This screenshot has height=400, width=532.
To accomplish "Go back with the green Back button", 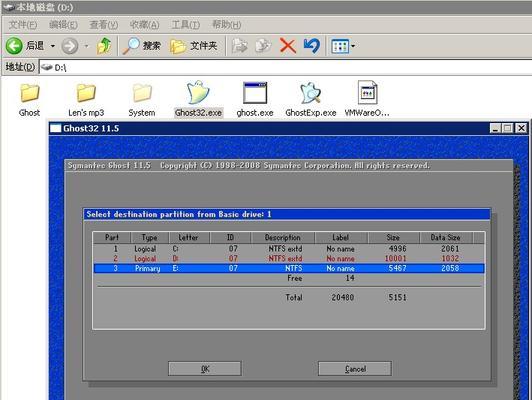I will [x=25, y=46].
